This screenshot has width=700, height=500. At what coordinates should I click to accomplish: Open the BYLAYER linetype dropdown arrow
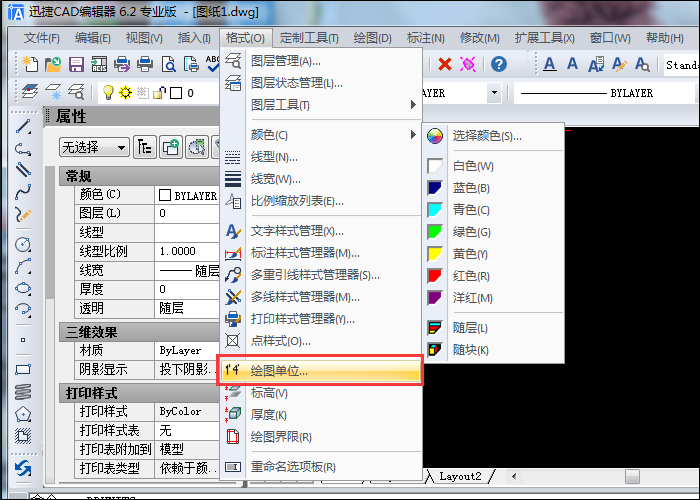pos(494,93)
